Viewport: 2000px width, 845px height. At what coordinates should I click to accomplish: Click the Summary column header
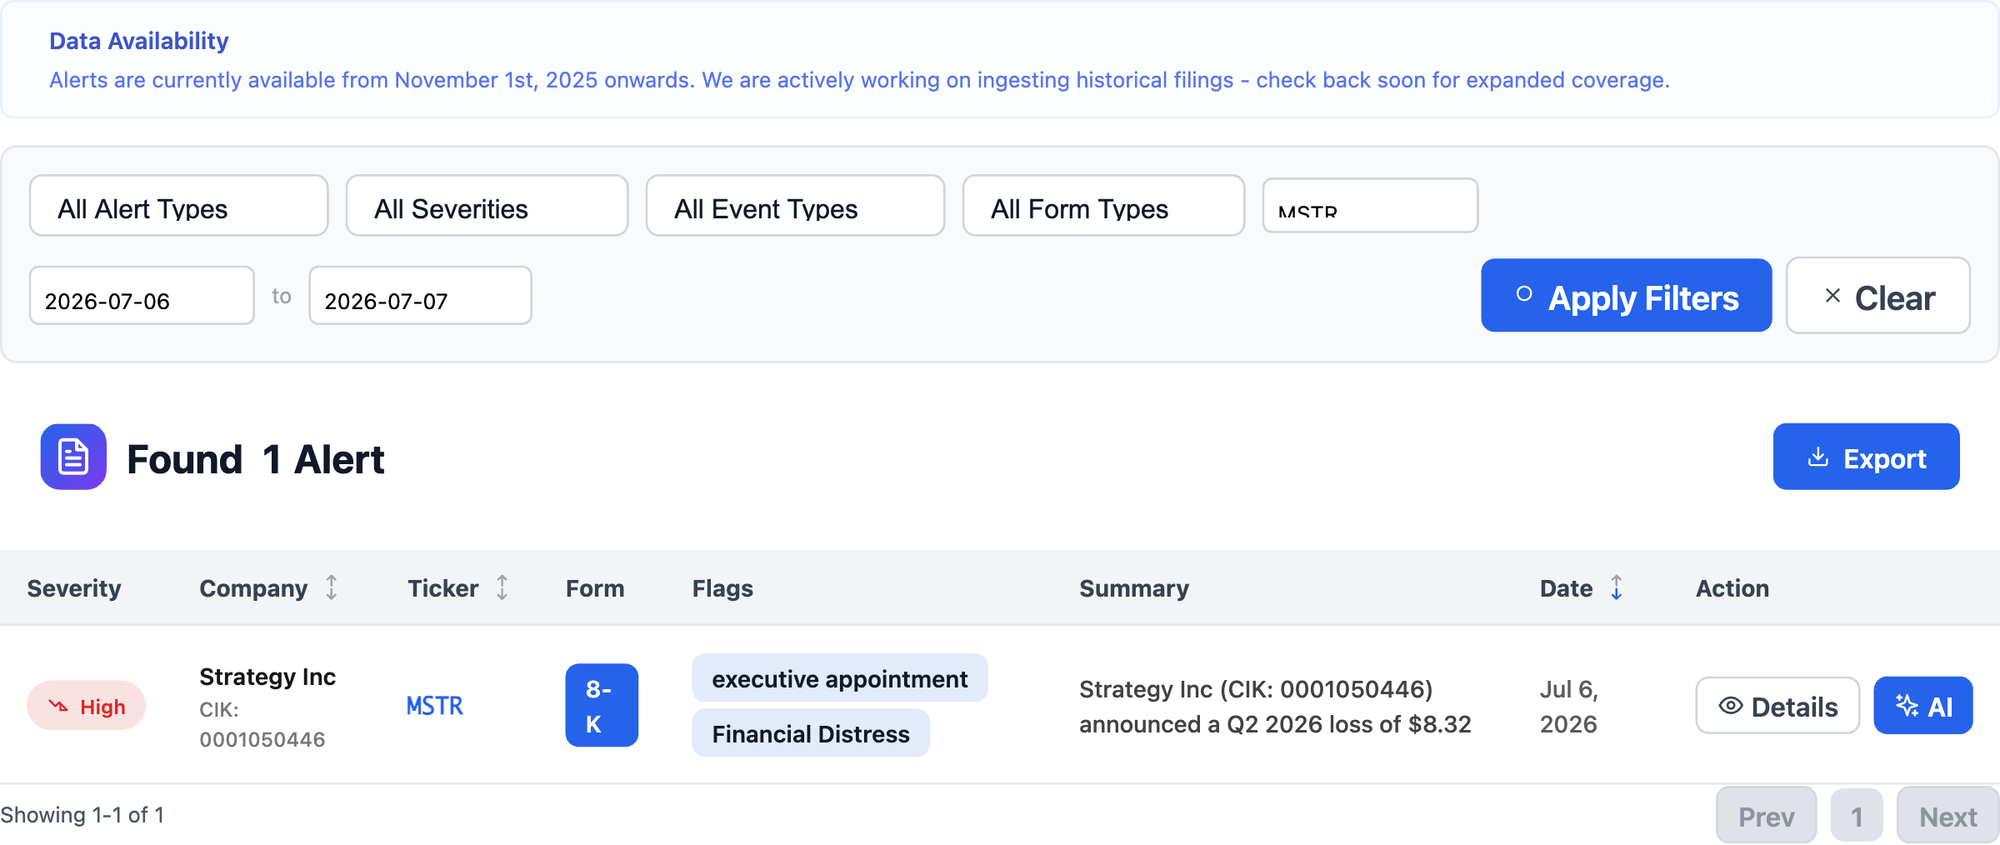pyautogui.click(x=1134, y=588)
